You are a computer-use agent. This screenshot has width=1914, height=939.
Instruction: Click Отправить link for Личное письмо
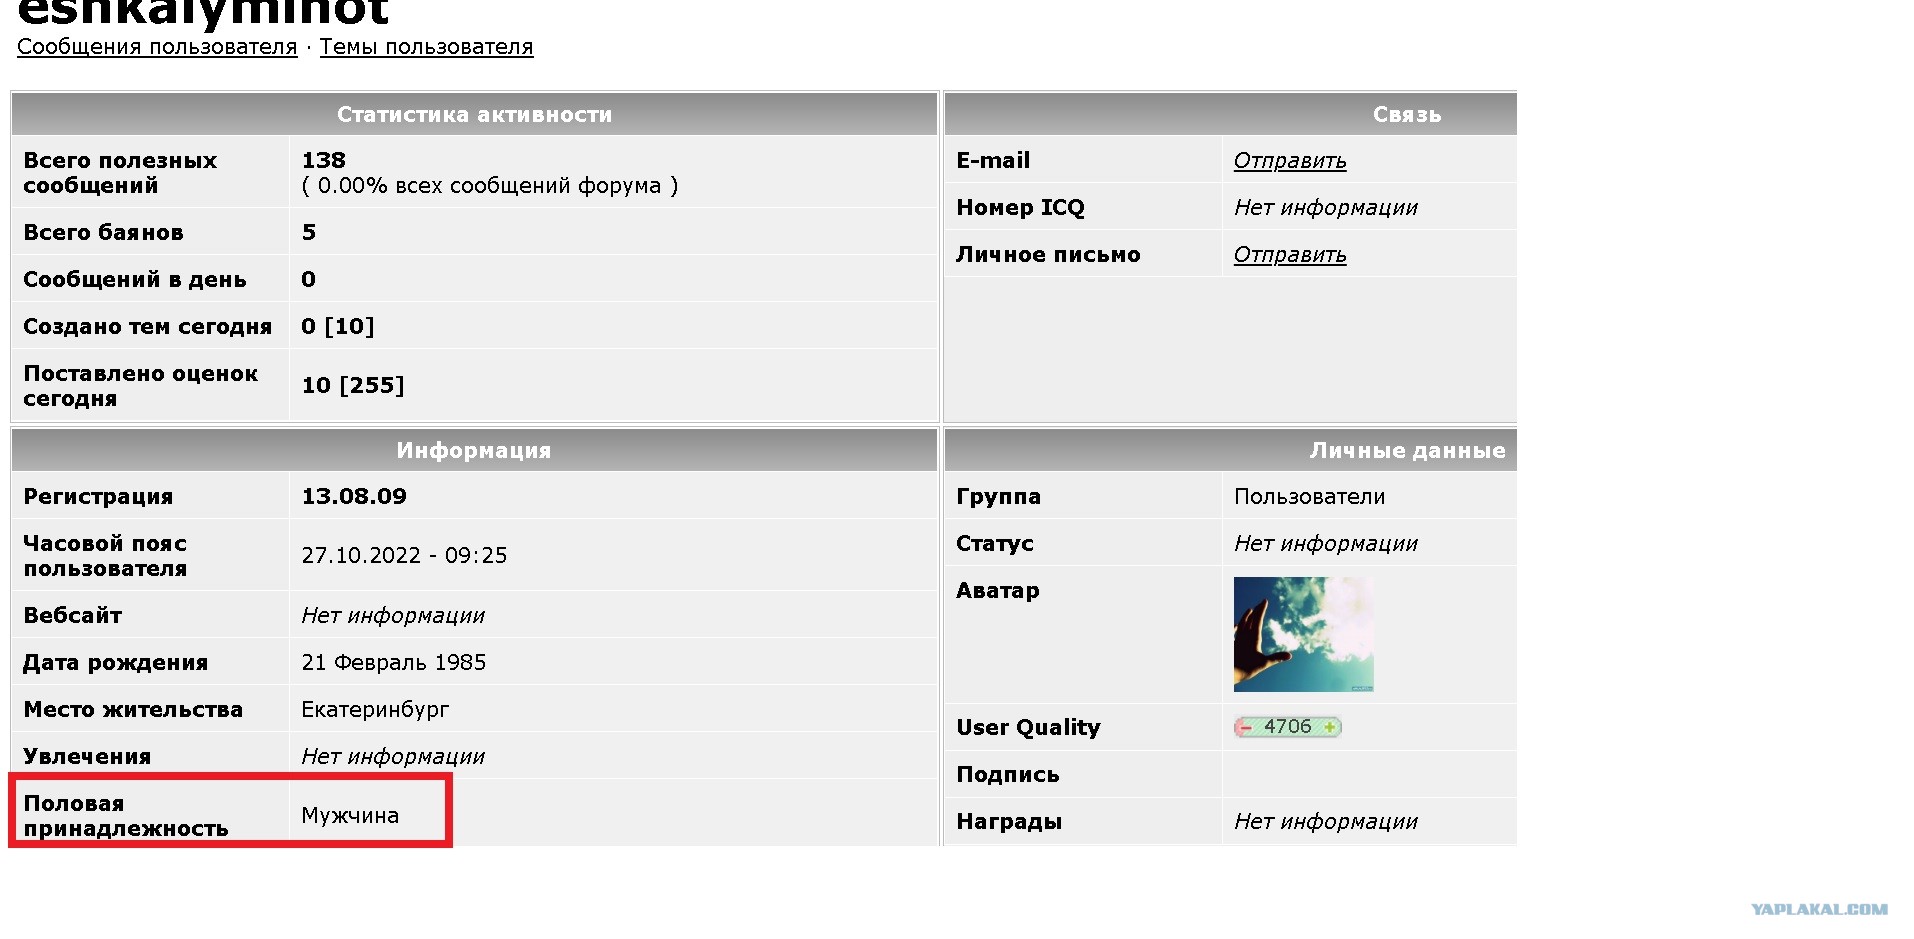[x=1290, y=255]
